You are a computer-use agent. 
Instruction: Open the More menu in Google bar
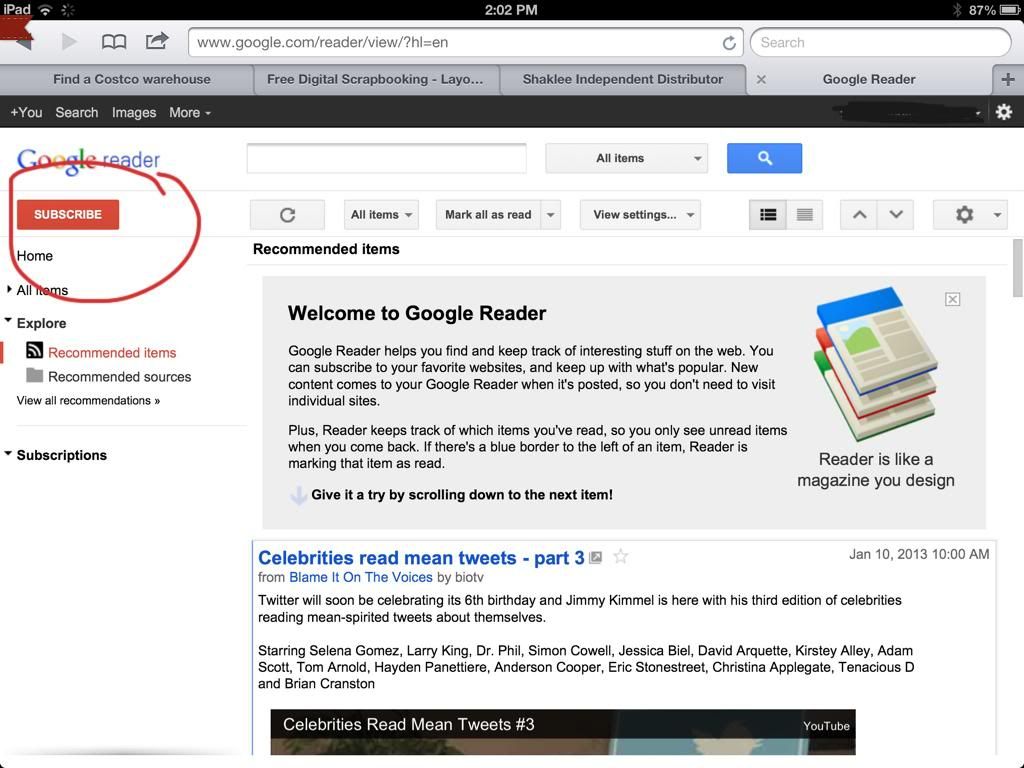[189, 112]
